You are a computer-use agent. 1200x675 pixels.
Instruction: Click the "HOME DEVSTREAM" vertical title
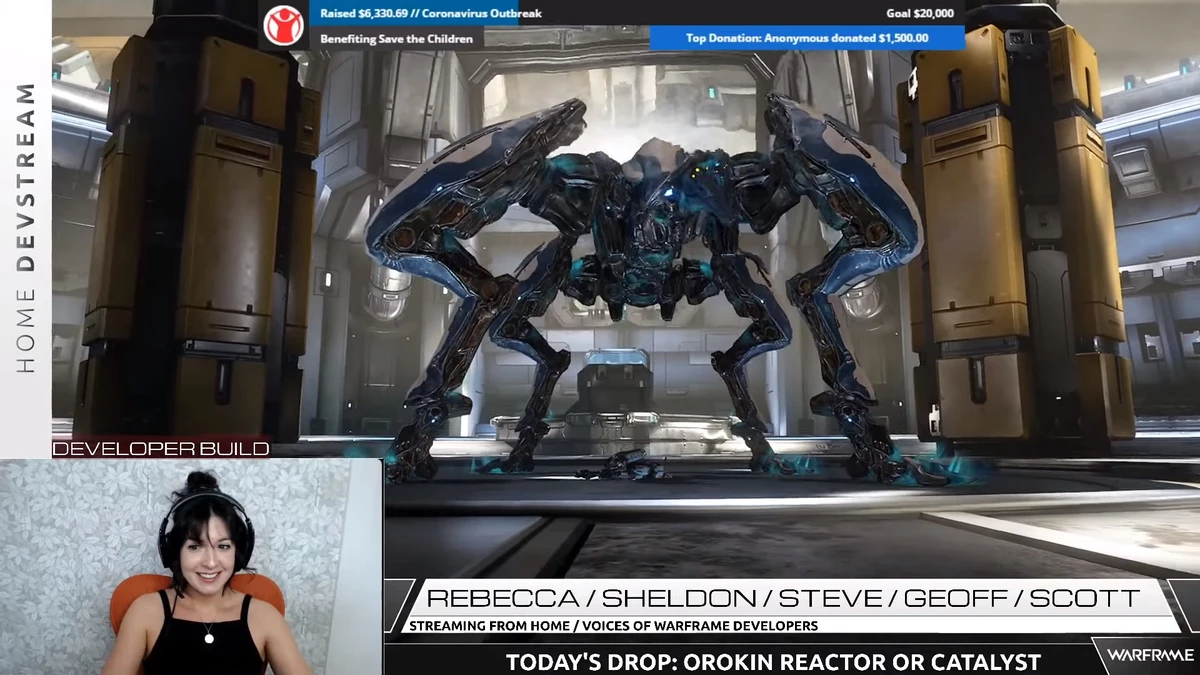click(26, 228)
